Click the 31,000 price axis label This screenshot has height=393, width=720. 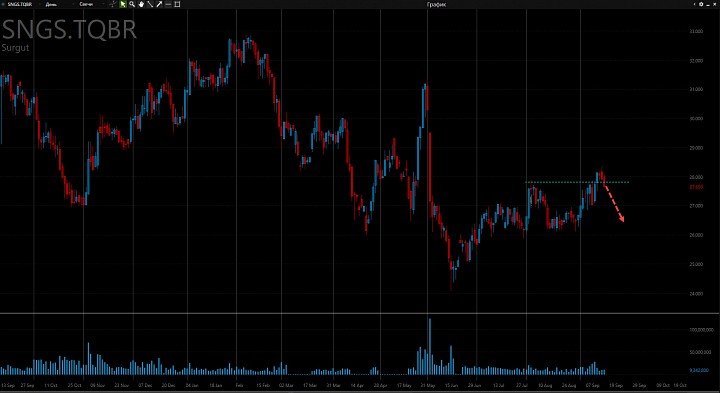pyautogui.click(x=697, y=90)
